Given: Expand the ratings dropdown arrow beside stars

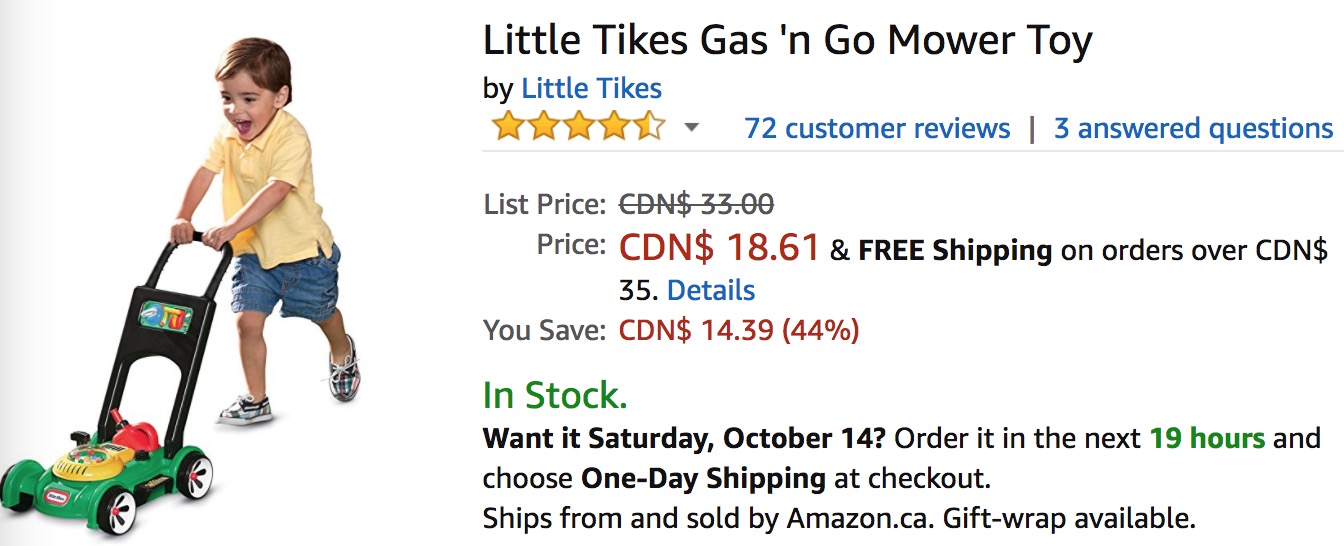Looking at the screenshot, I should (x=691, y=128).
